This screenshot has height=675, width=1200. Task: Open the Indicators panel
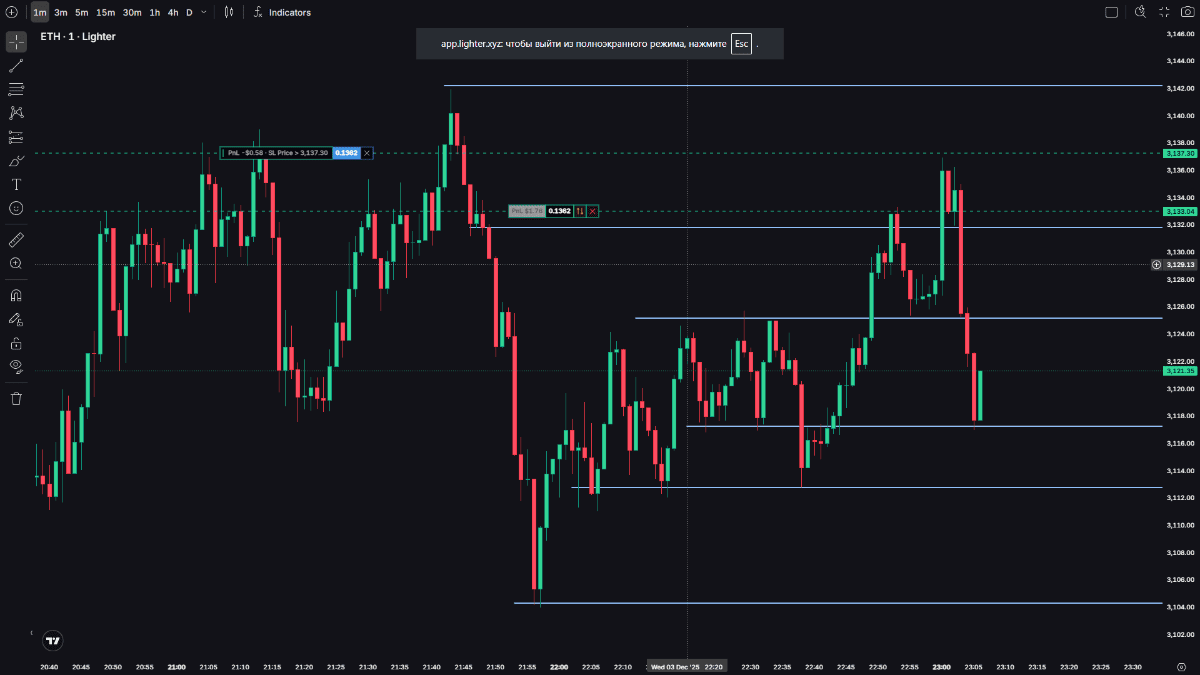(x=282, y=12)
